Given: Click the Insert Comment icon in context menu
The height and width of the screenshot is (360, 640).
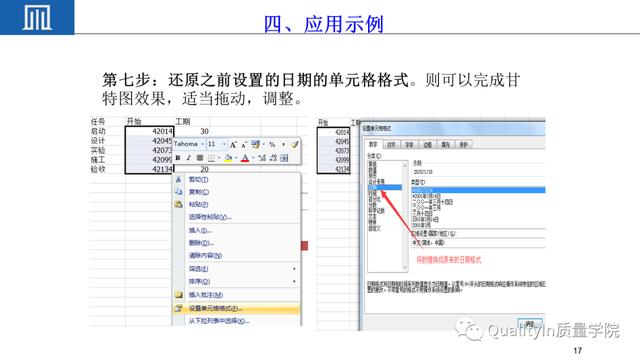Looking at the screenshot, I should click(x=178, y=294).
